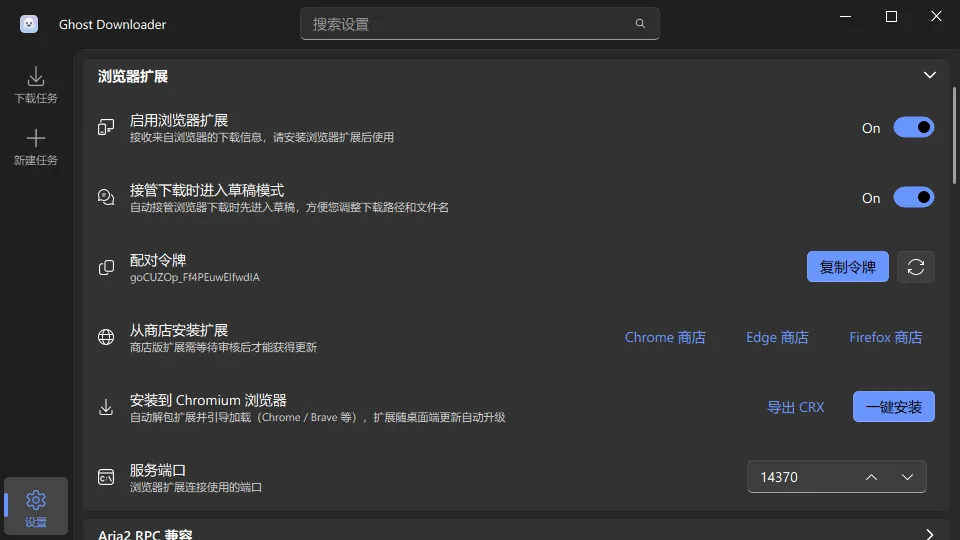Collapse the 浏览器扩展 section chevron
This screenshot has width=960, height=540.
click(x=929, y=75)
